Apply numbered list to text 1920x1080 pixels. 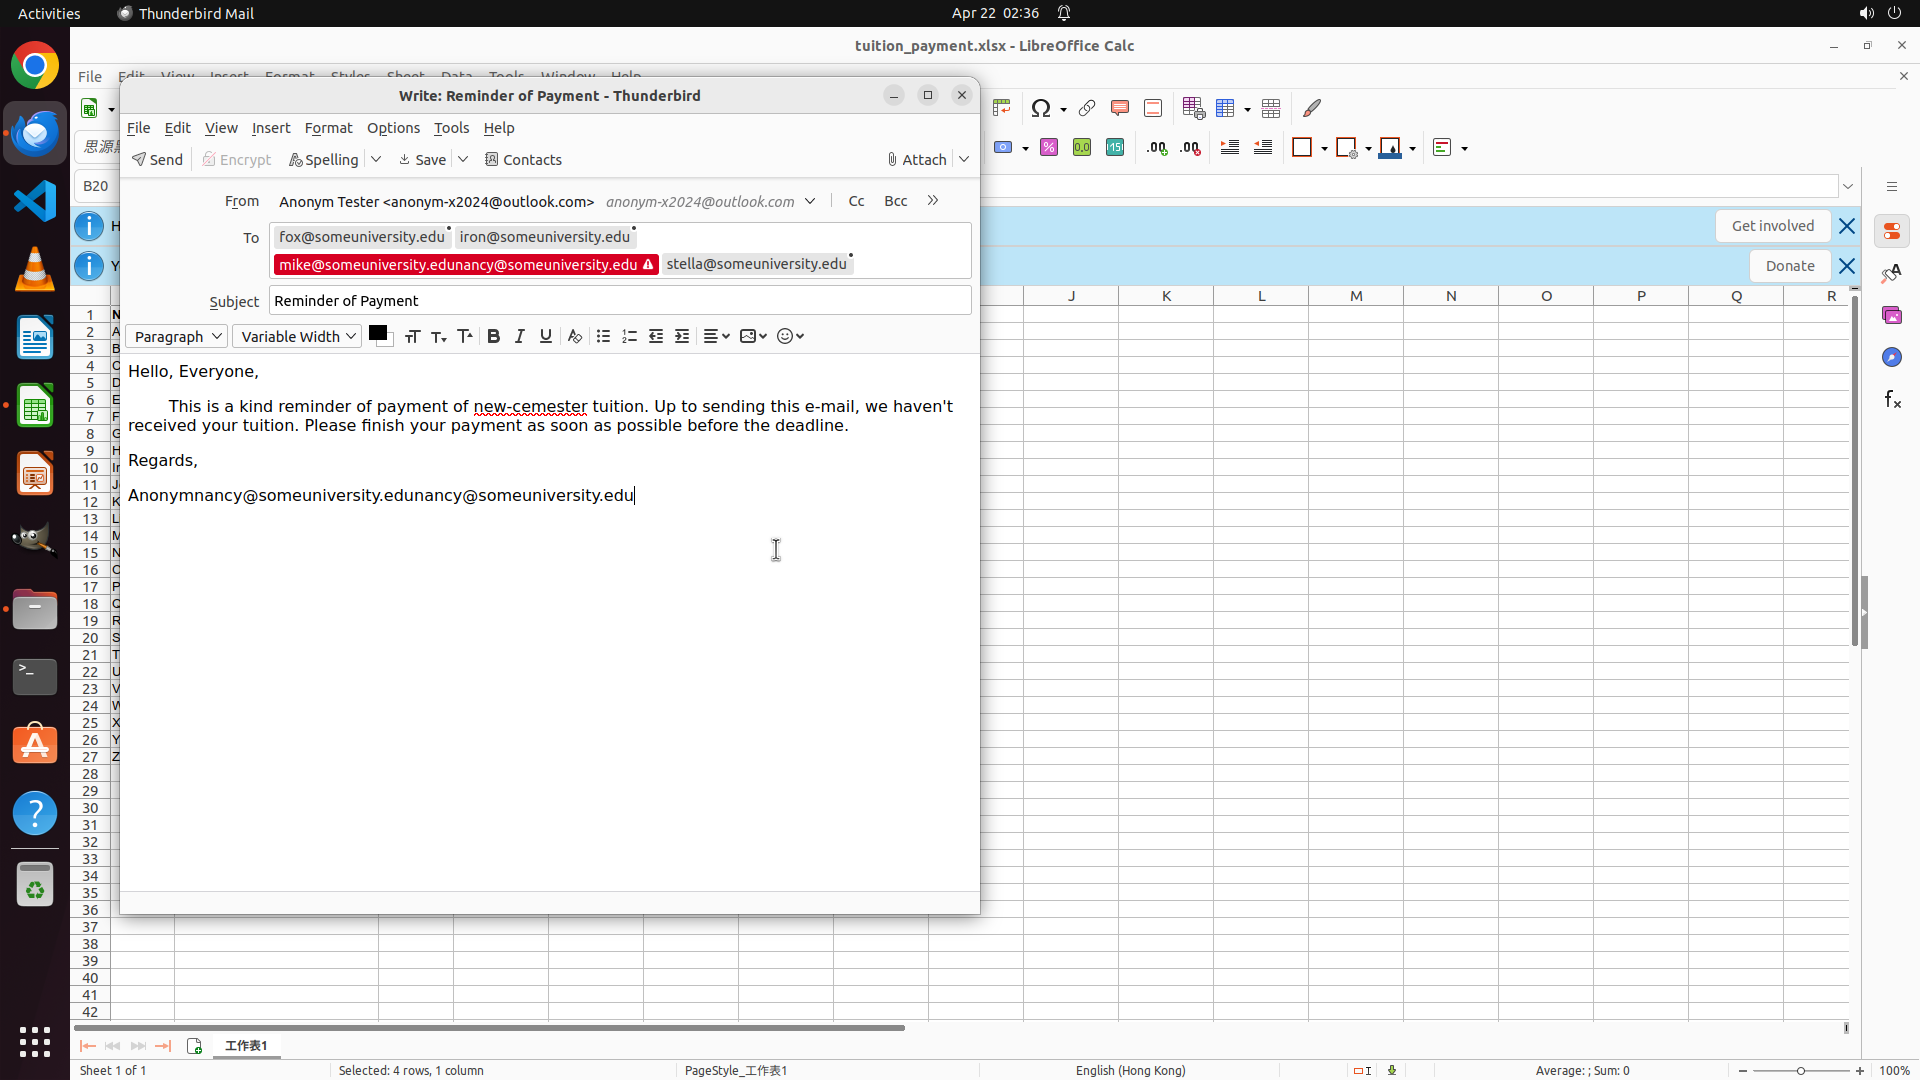click(x=629, y=337)
